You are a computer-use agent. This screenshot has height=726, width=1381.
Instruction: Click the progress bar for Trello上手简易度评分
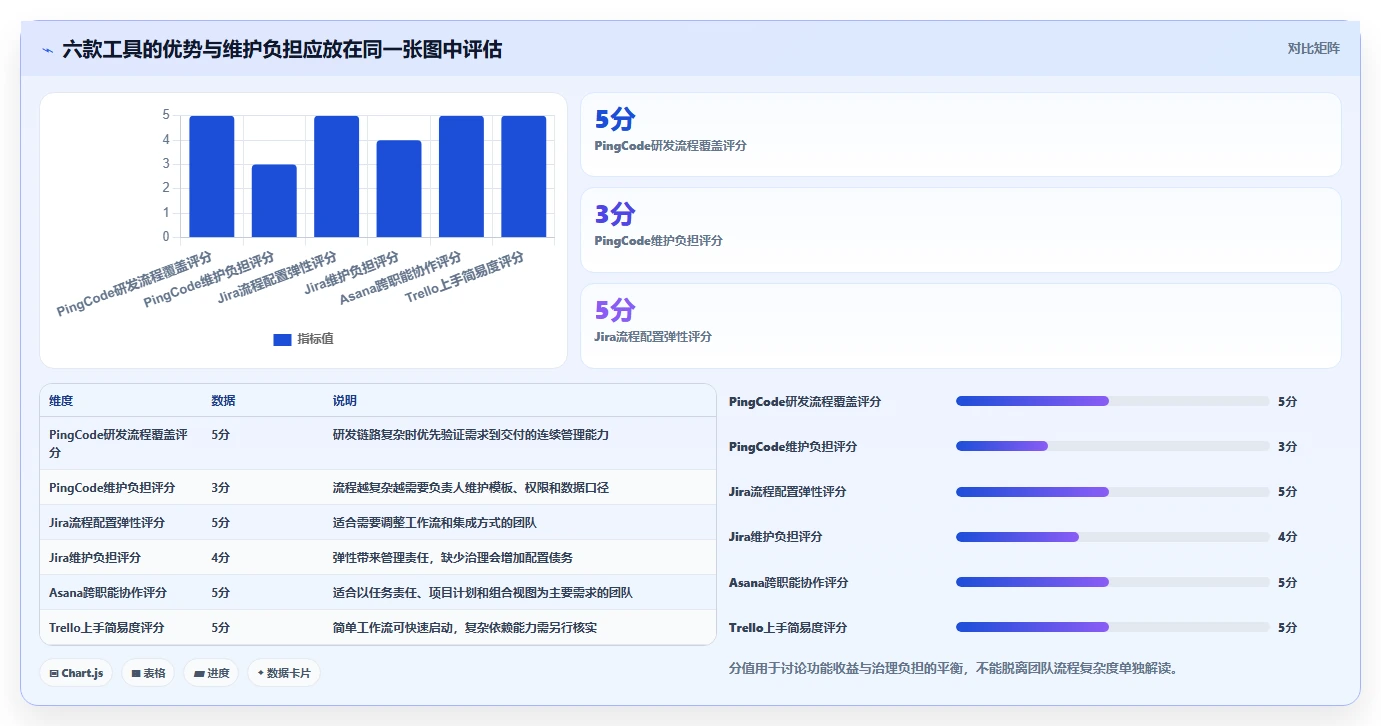1112,627
